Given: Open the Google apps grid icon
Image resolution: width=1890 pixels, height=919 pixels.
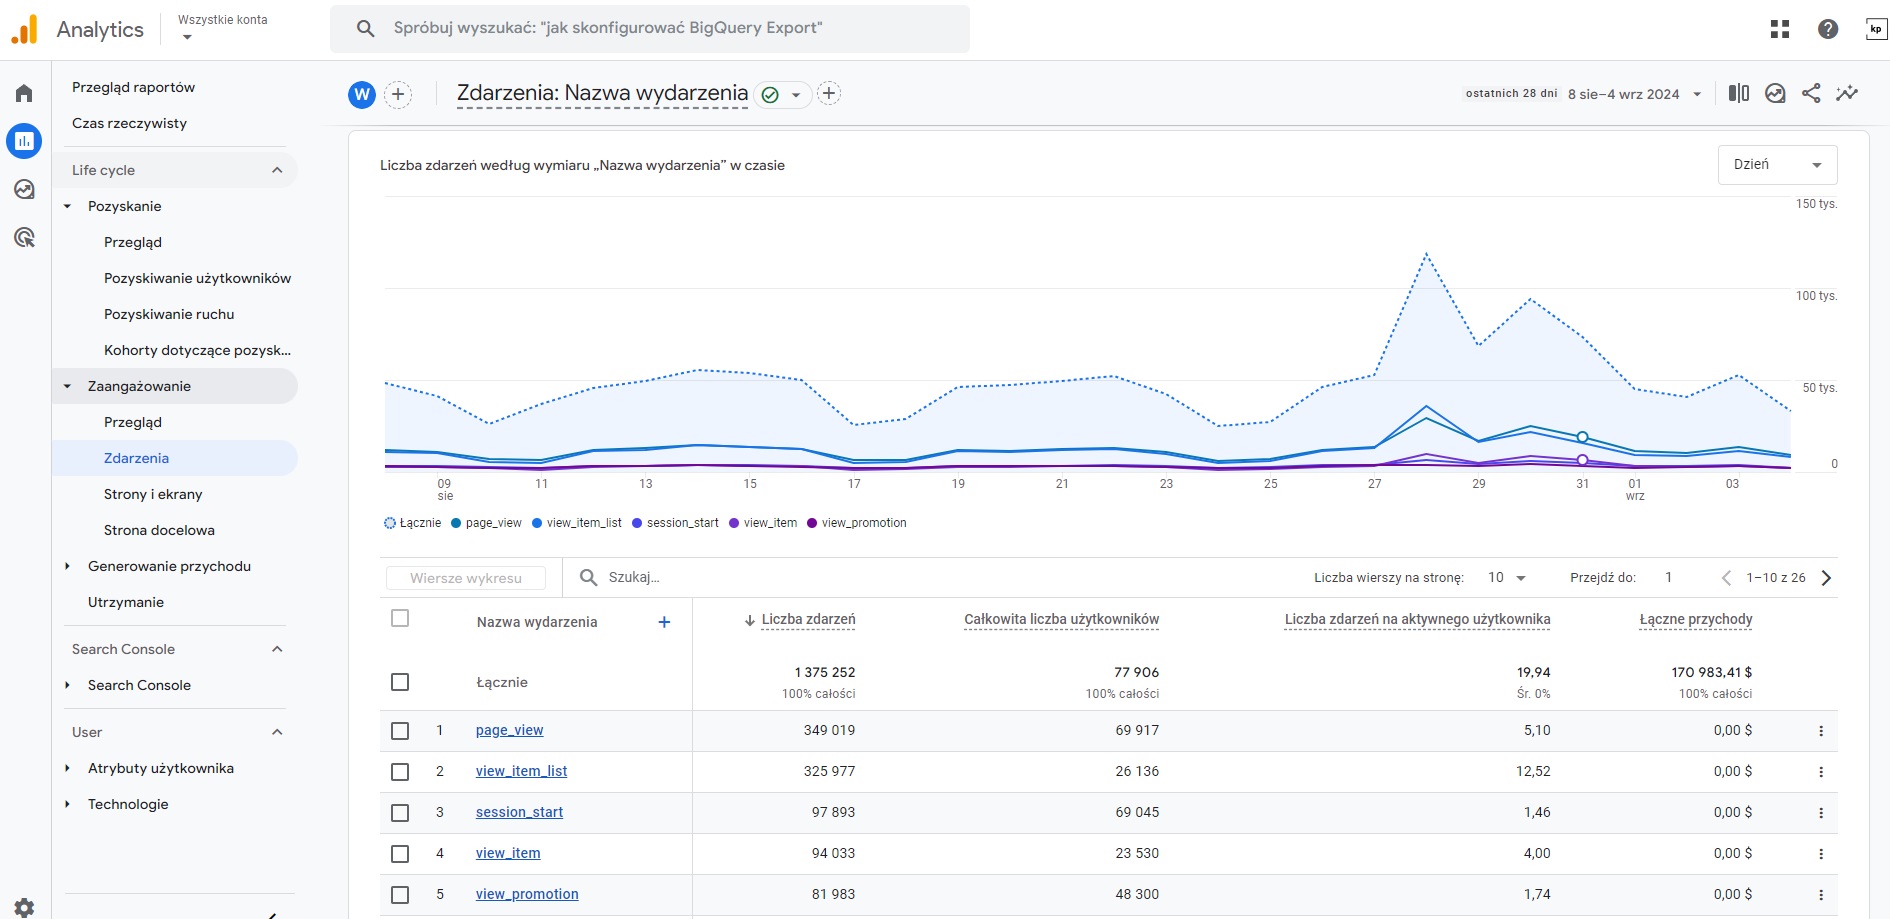Looking at the screenshot, I should click(1780, 29).
